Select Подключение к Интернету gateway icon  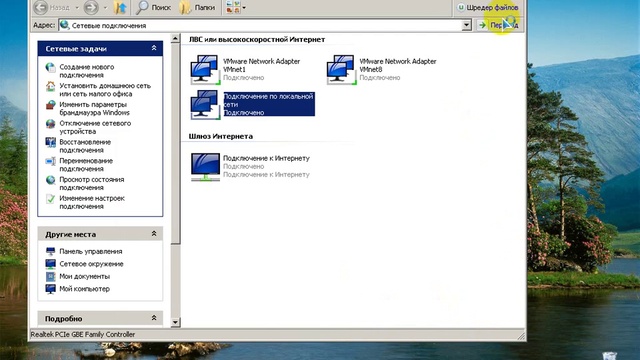pyautogui.click(x=205, y=167)
